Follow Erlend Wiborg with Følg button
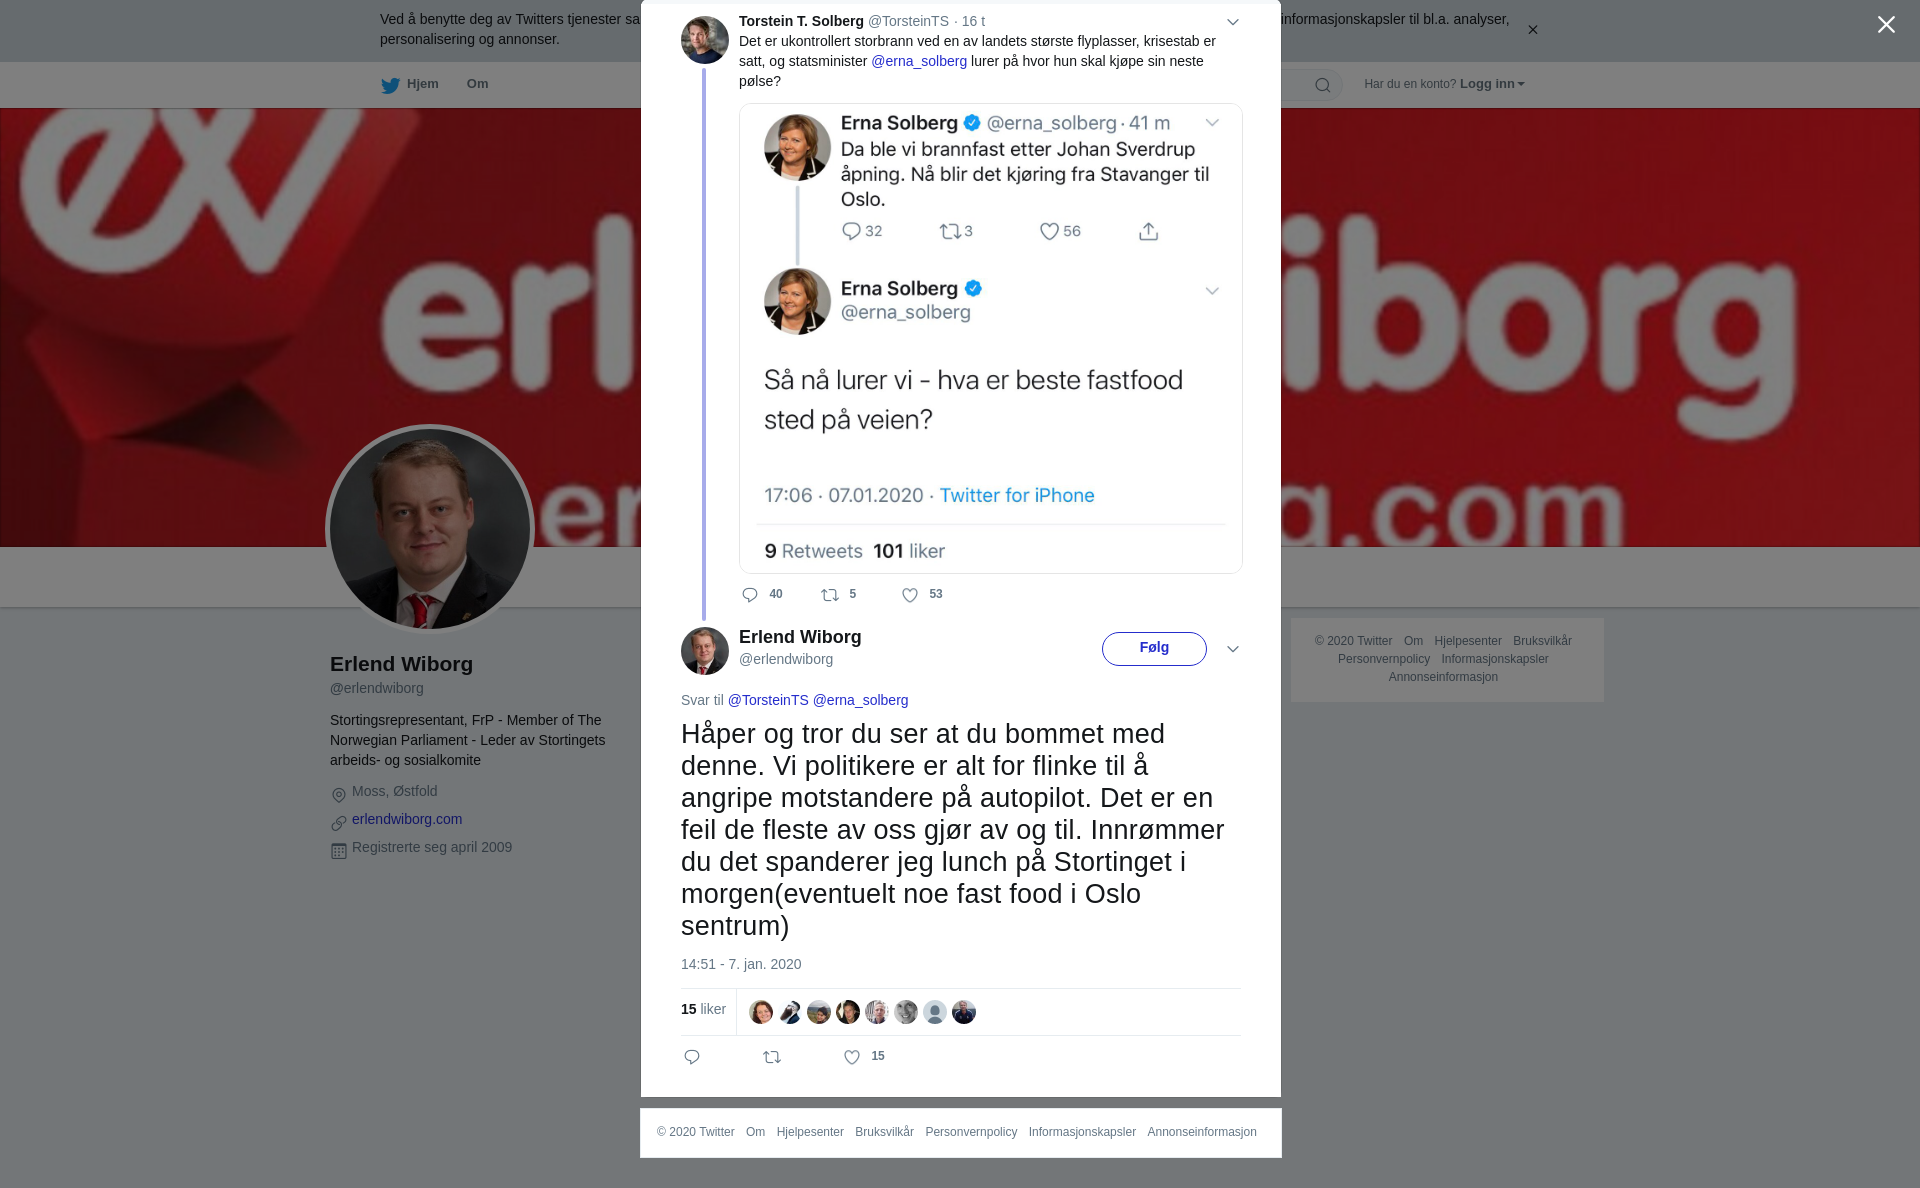1920x1188 pixels. [x=1154, y=648]
